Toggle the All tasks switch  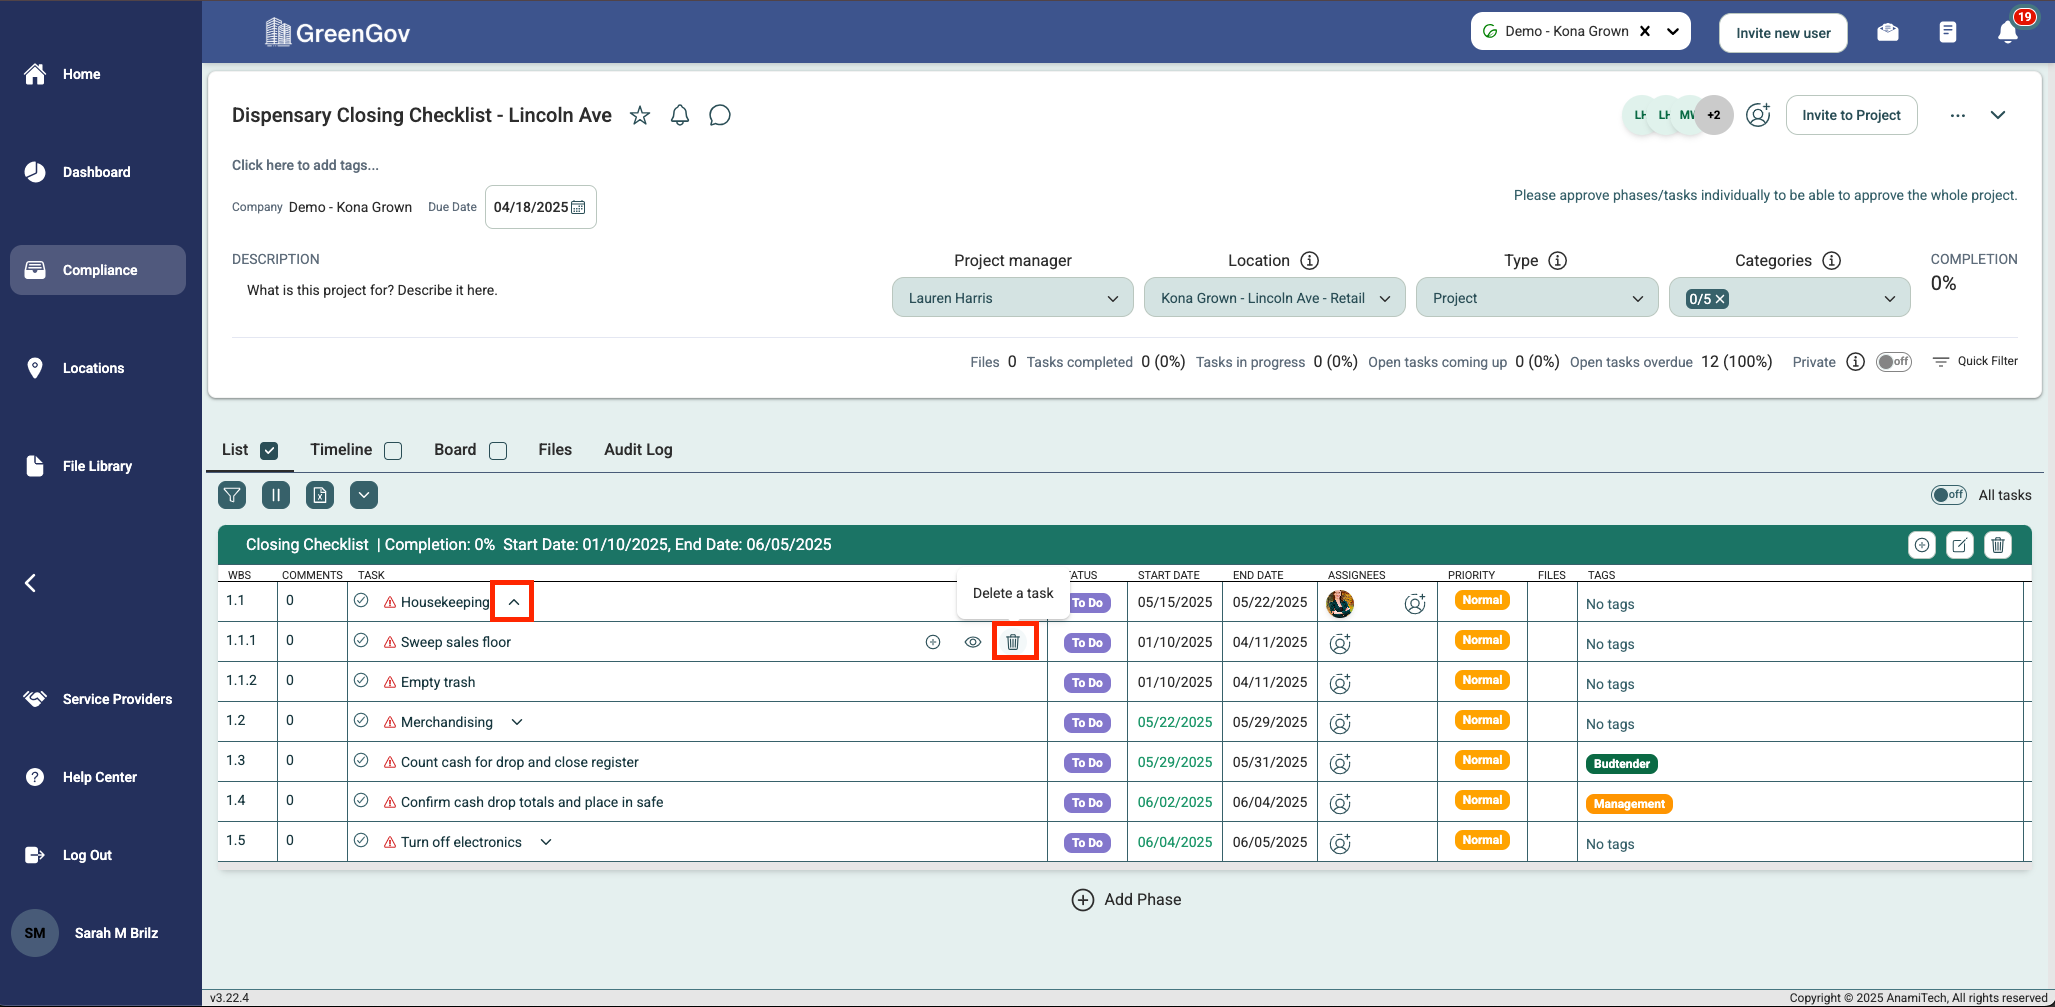(1949, 495)
